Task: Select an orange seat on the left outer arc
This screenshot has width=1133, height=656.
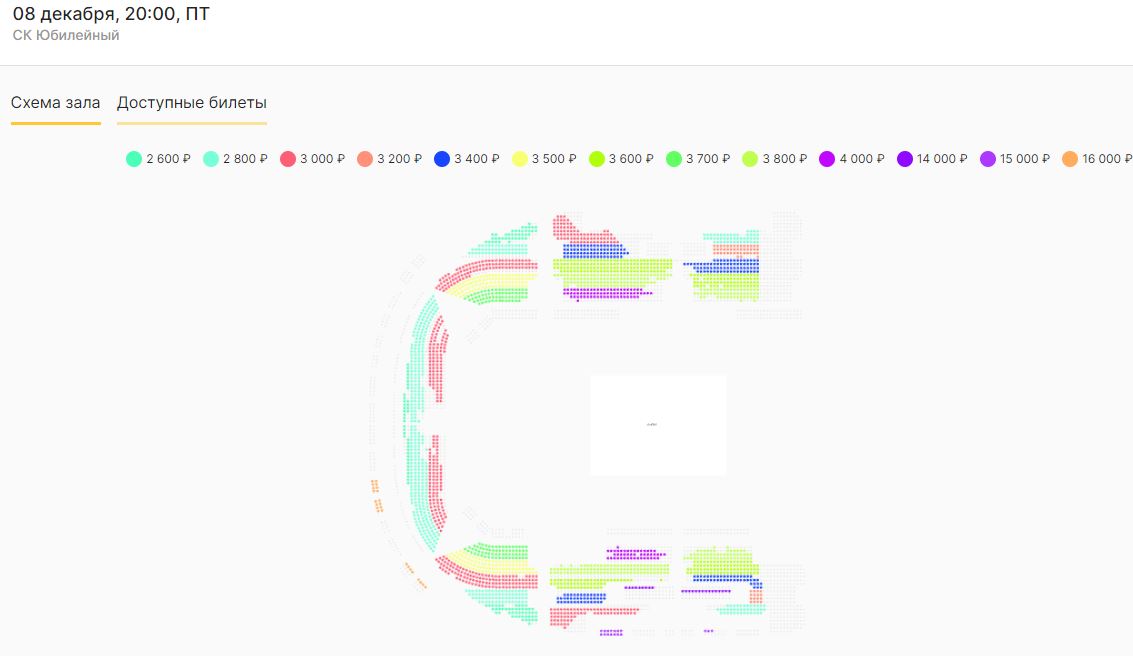Action: [x=374, y=485]
